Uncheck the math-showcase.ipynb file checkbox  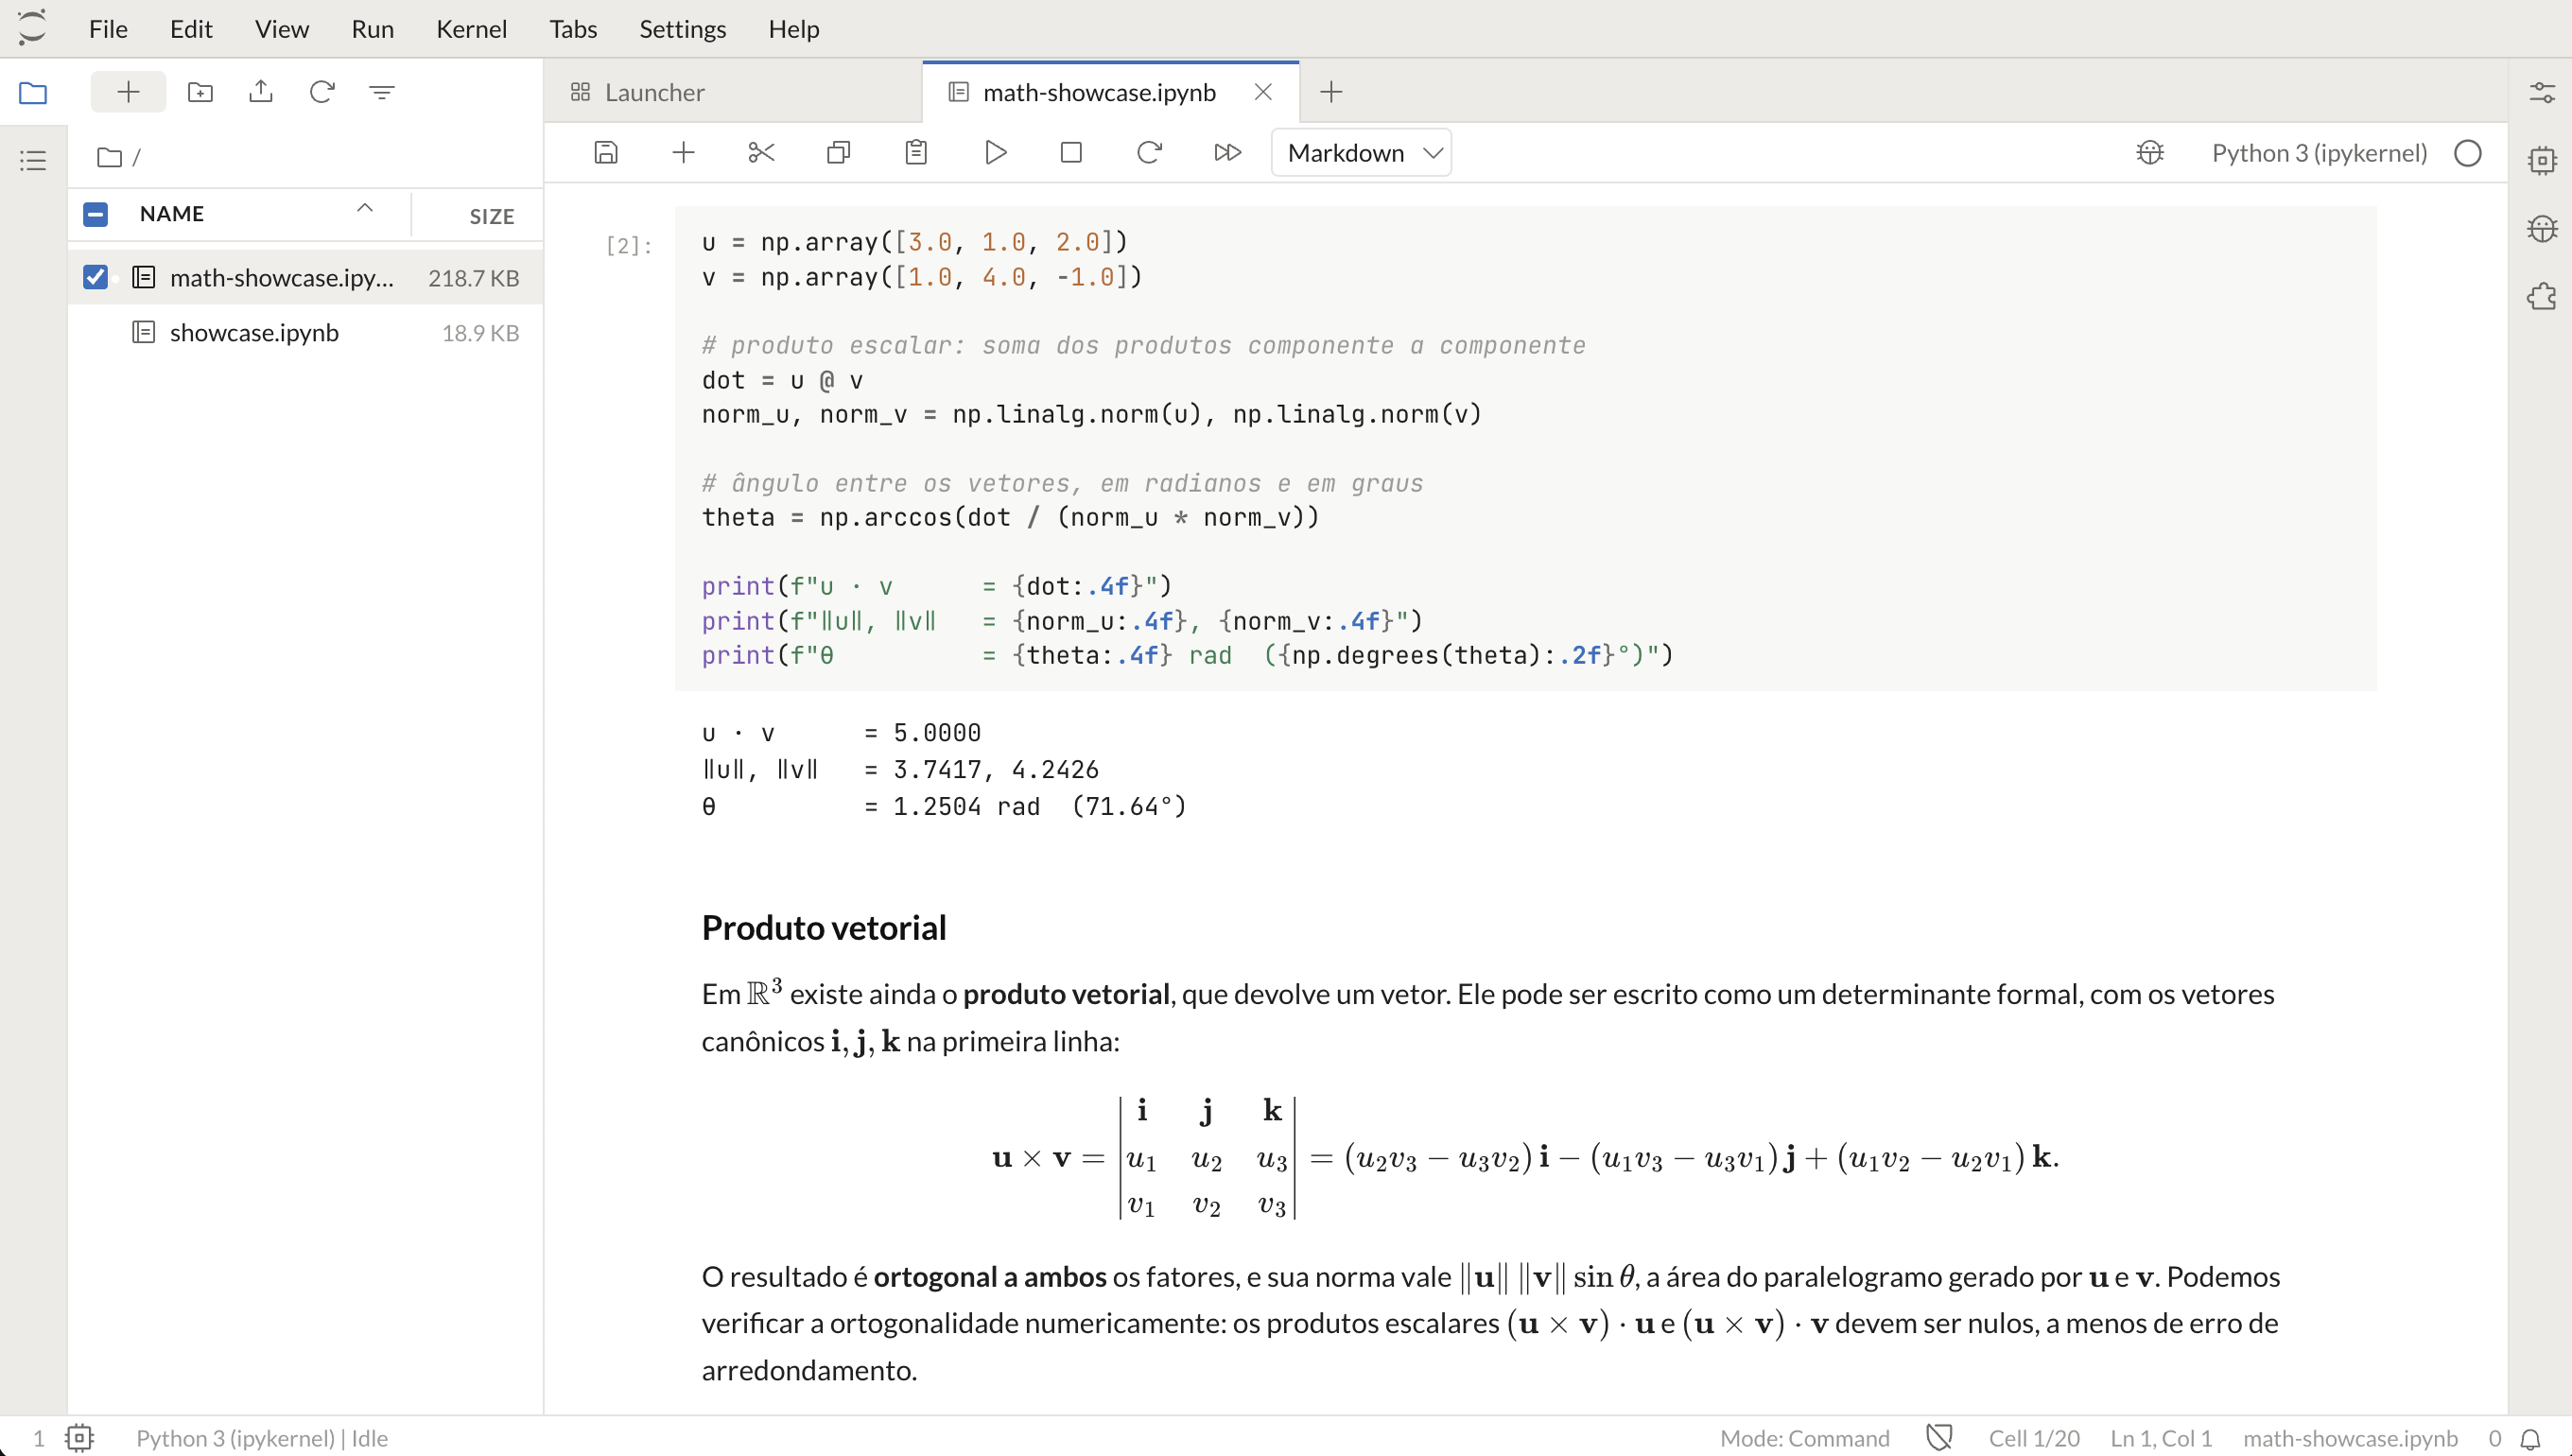click(x=95, y=277)
